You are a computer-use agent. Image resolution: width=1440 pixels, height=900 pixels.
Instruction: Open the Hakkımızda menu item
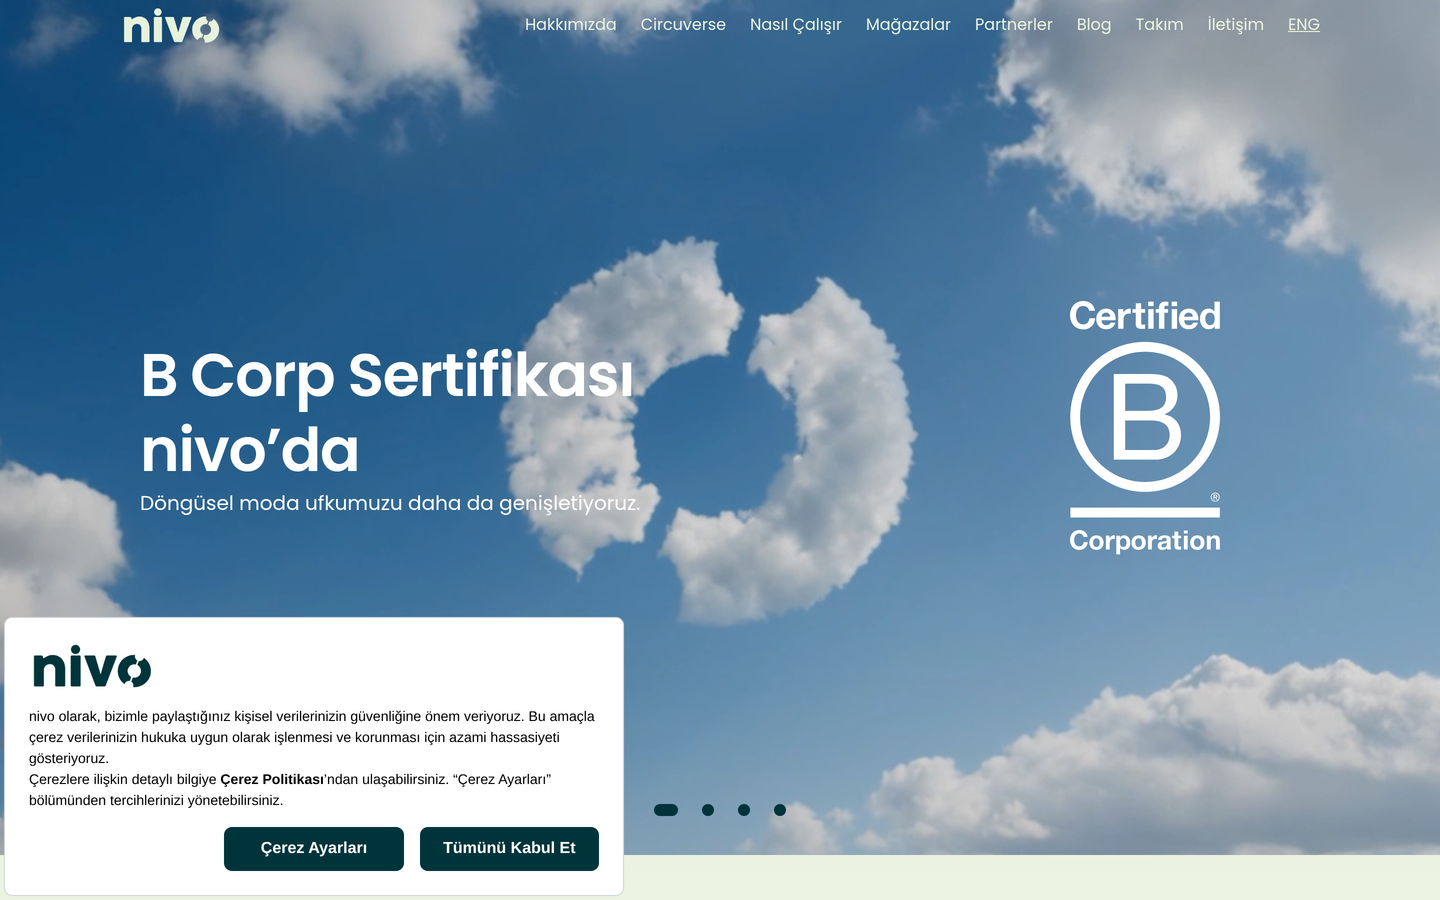tap(571, 24)
